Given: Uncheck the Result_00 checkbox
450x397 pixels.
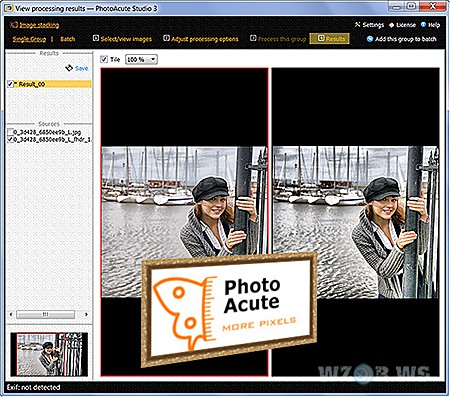Looking at the screenshot, I should (x=10, y=84).
